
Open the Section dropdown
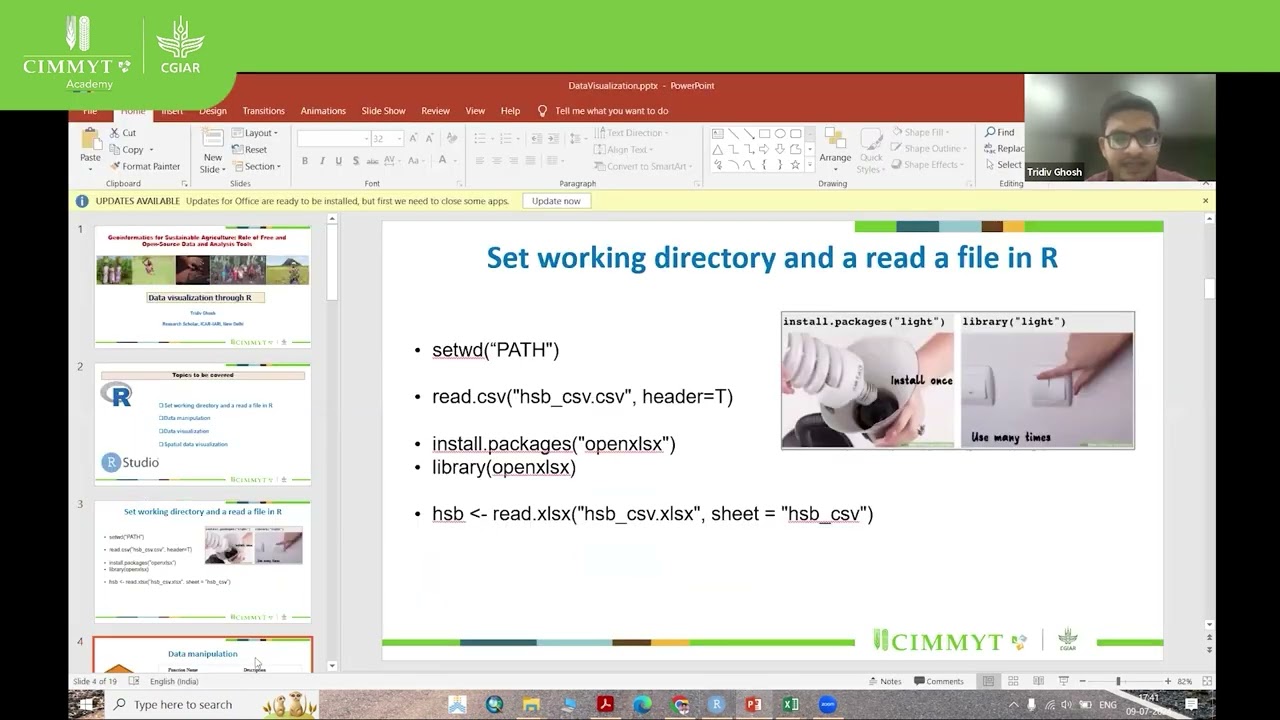(x=257, y=166)
